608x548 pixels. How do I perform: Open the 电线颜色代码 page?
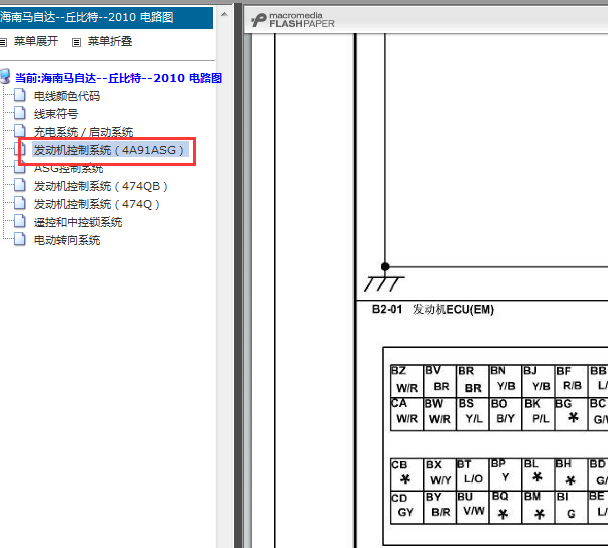(x=67, y=96)
